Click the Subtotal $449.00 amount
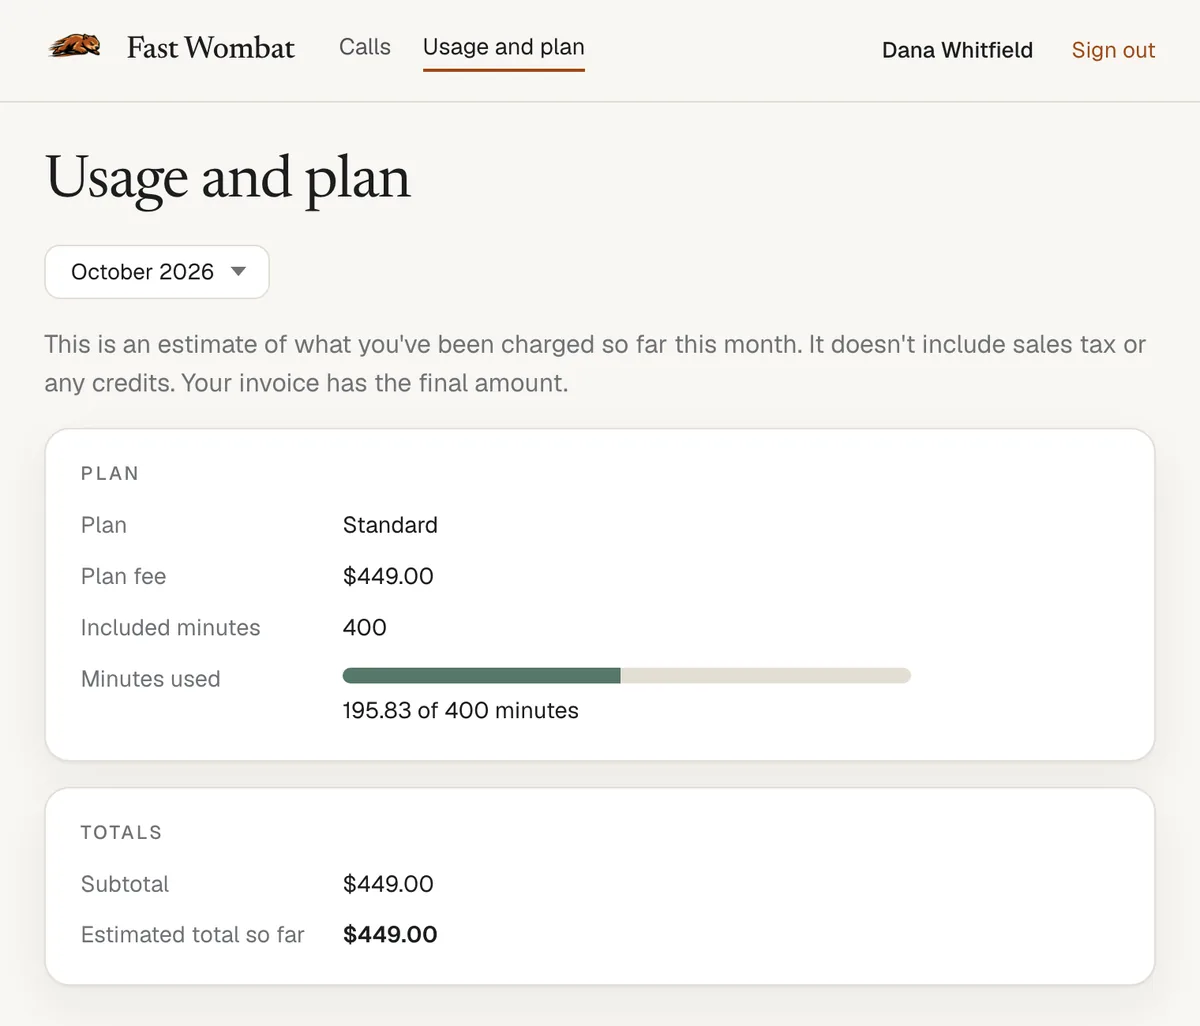 (x=388, y=884)
